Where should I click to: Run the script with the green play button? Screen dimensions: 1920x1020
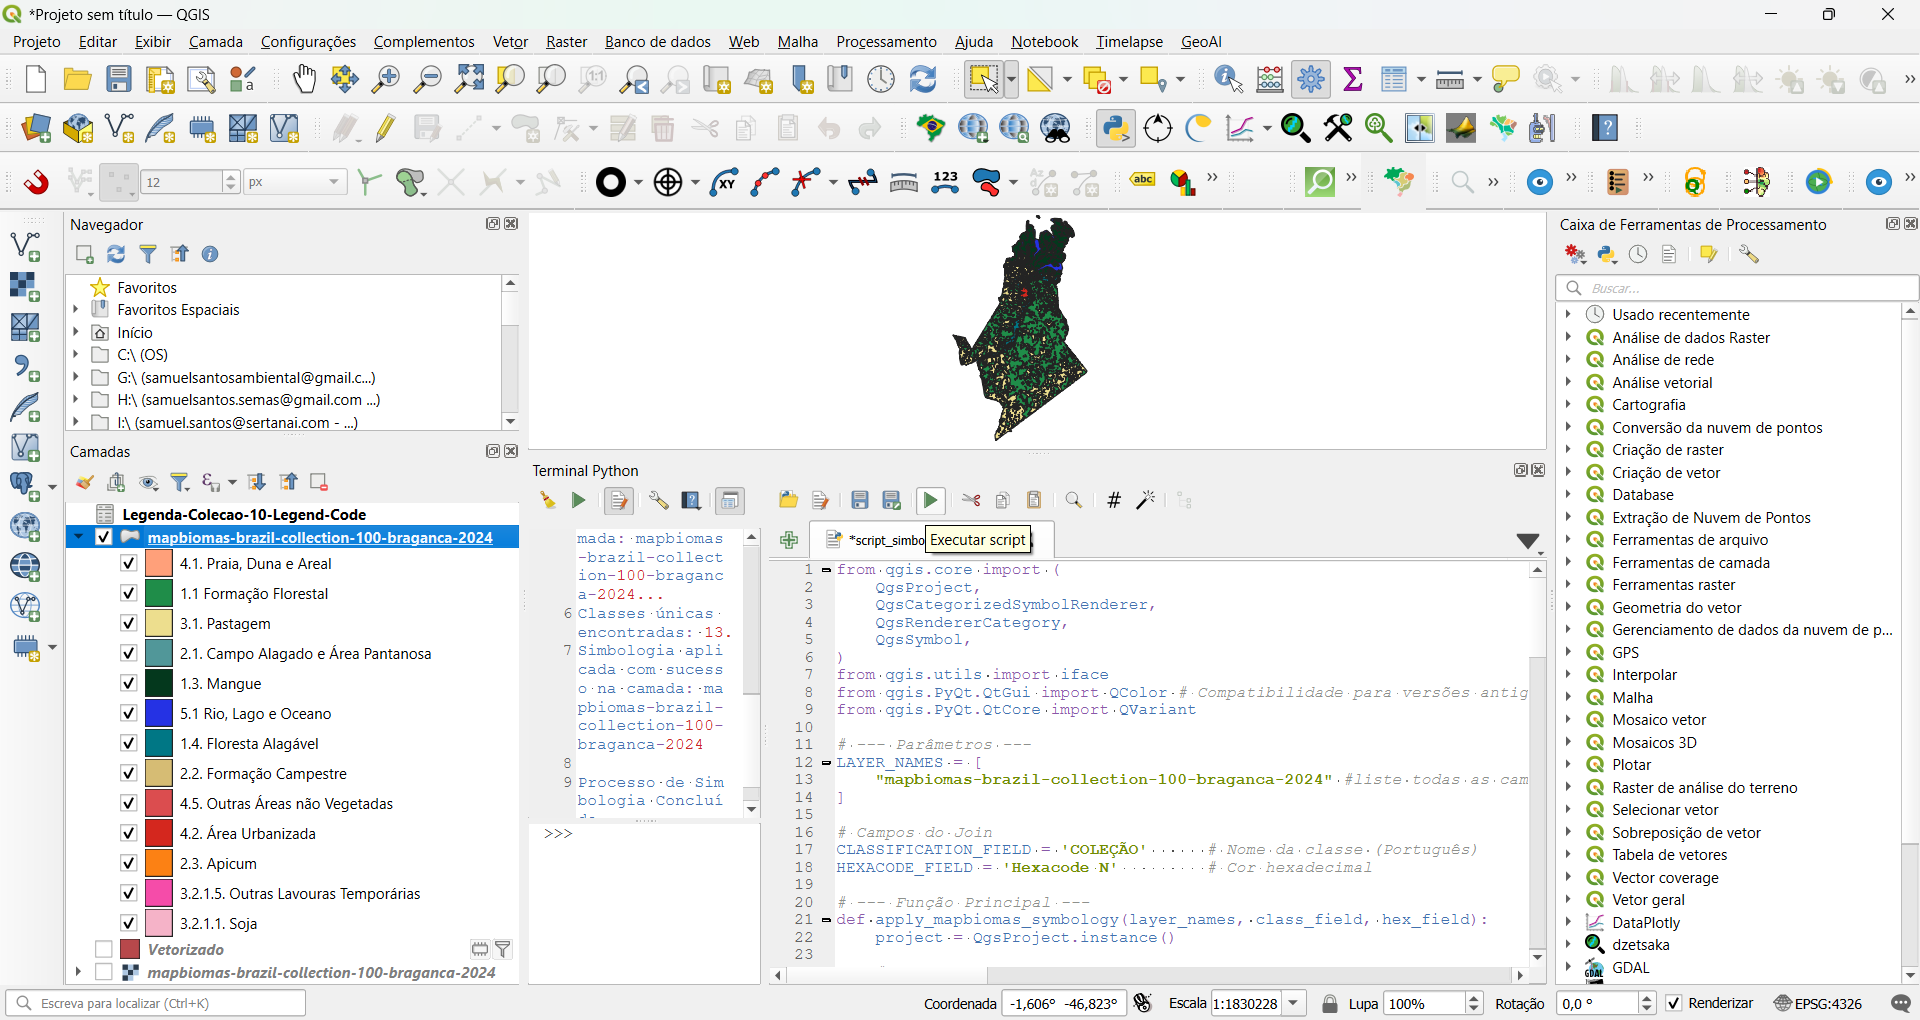pyautogui.click(x=930, y=500)
